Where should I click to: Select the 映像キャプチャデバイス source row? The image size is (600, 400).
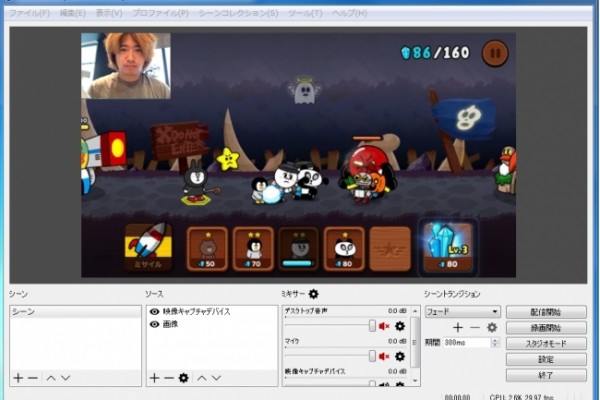coord(212,312)
